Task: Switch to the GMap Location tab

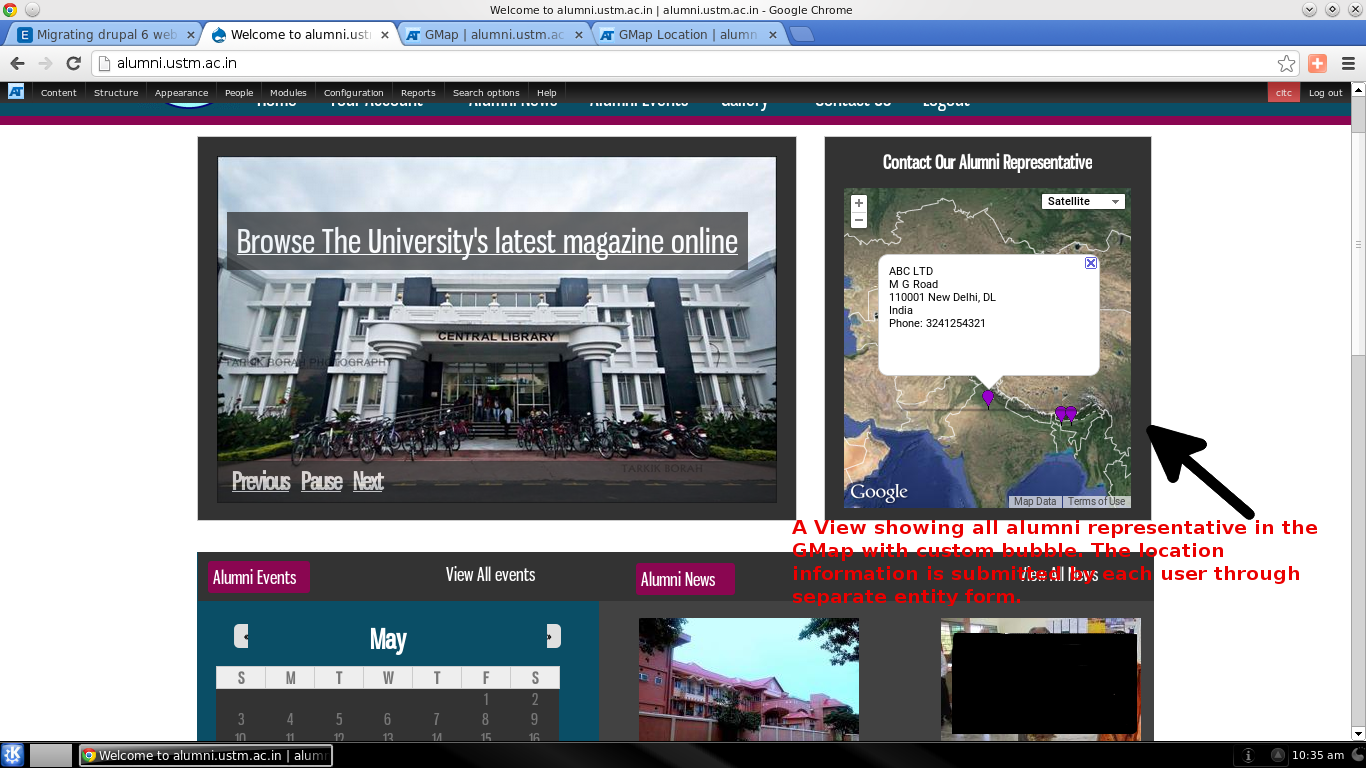Action: (688, 34)
